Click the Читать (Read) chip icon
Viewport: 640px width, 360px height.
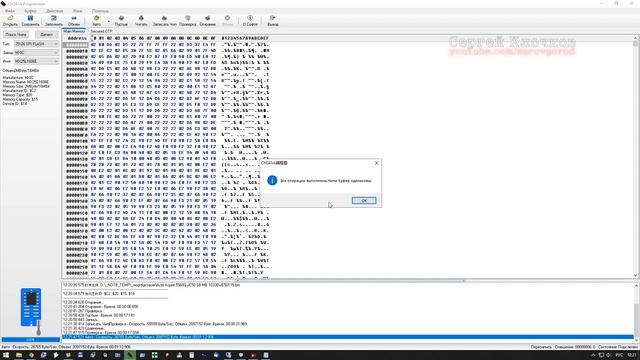141,20
